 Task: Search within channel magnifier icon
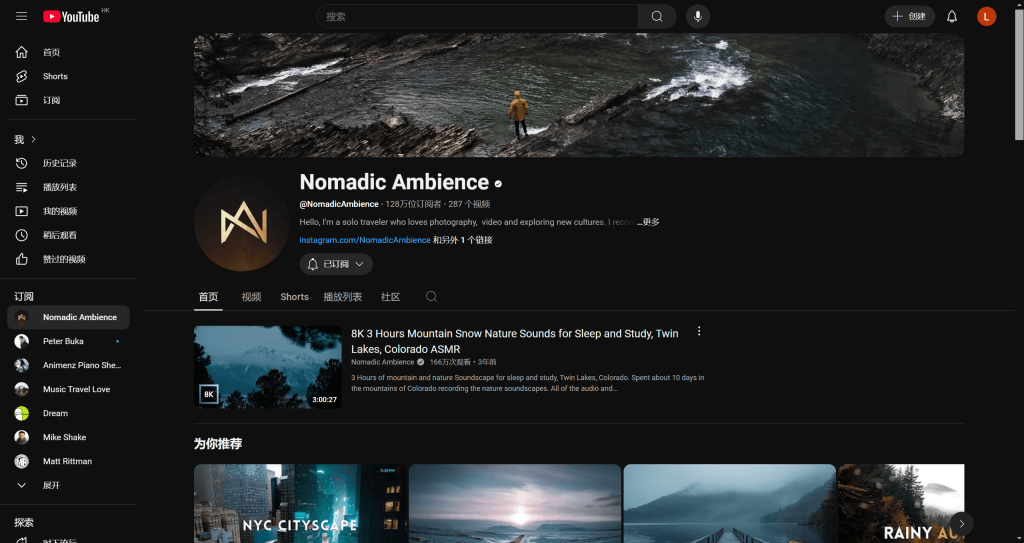click(x=432, y=297)
